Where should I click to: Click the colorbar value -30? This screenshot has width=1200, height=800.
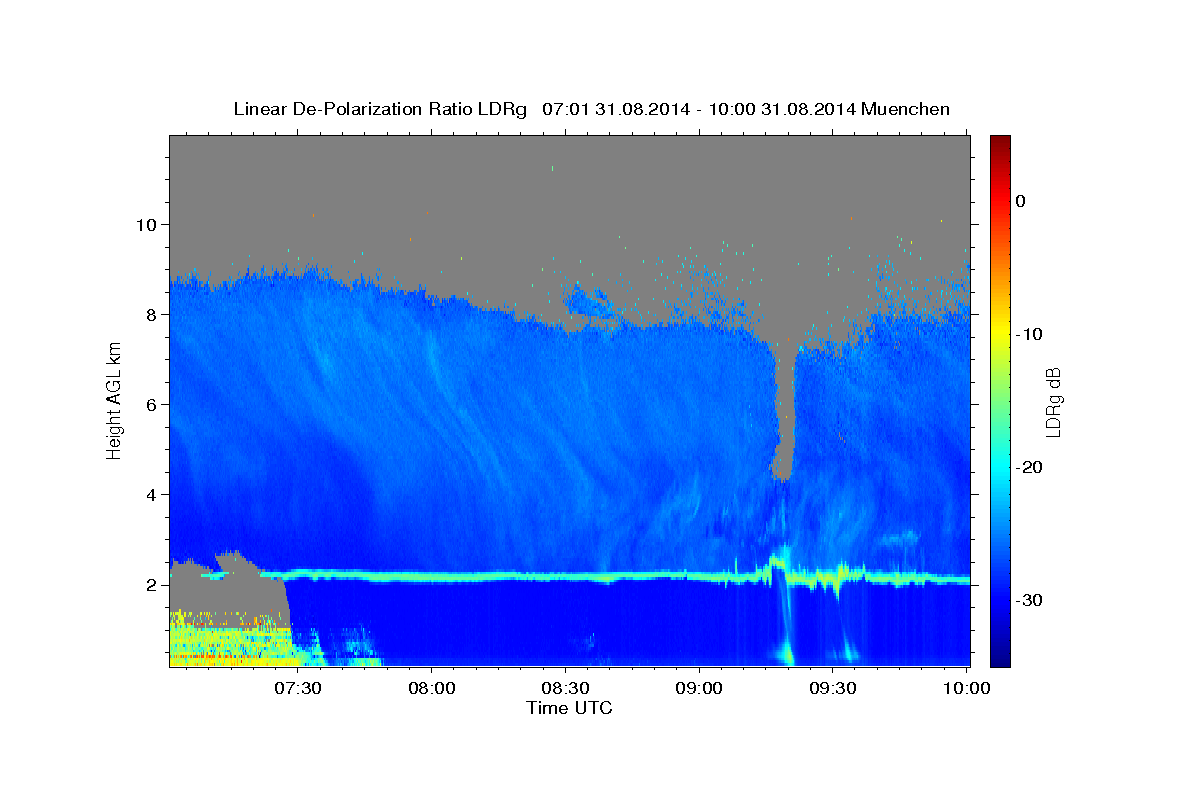point(1030,600)
